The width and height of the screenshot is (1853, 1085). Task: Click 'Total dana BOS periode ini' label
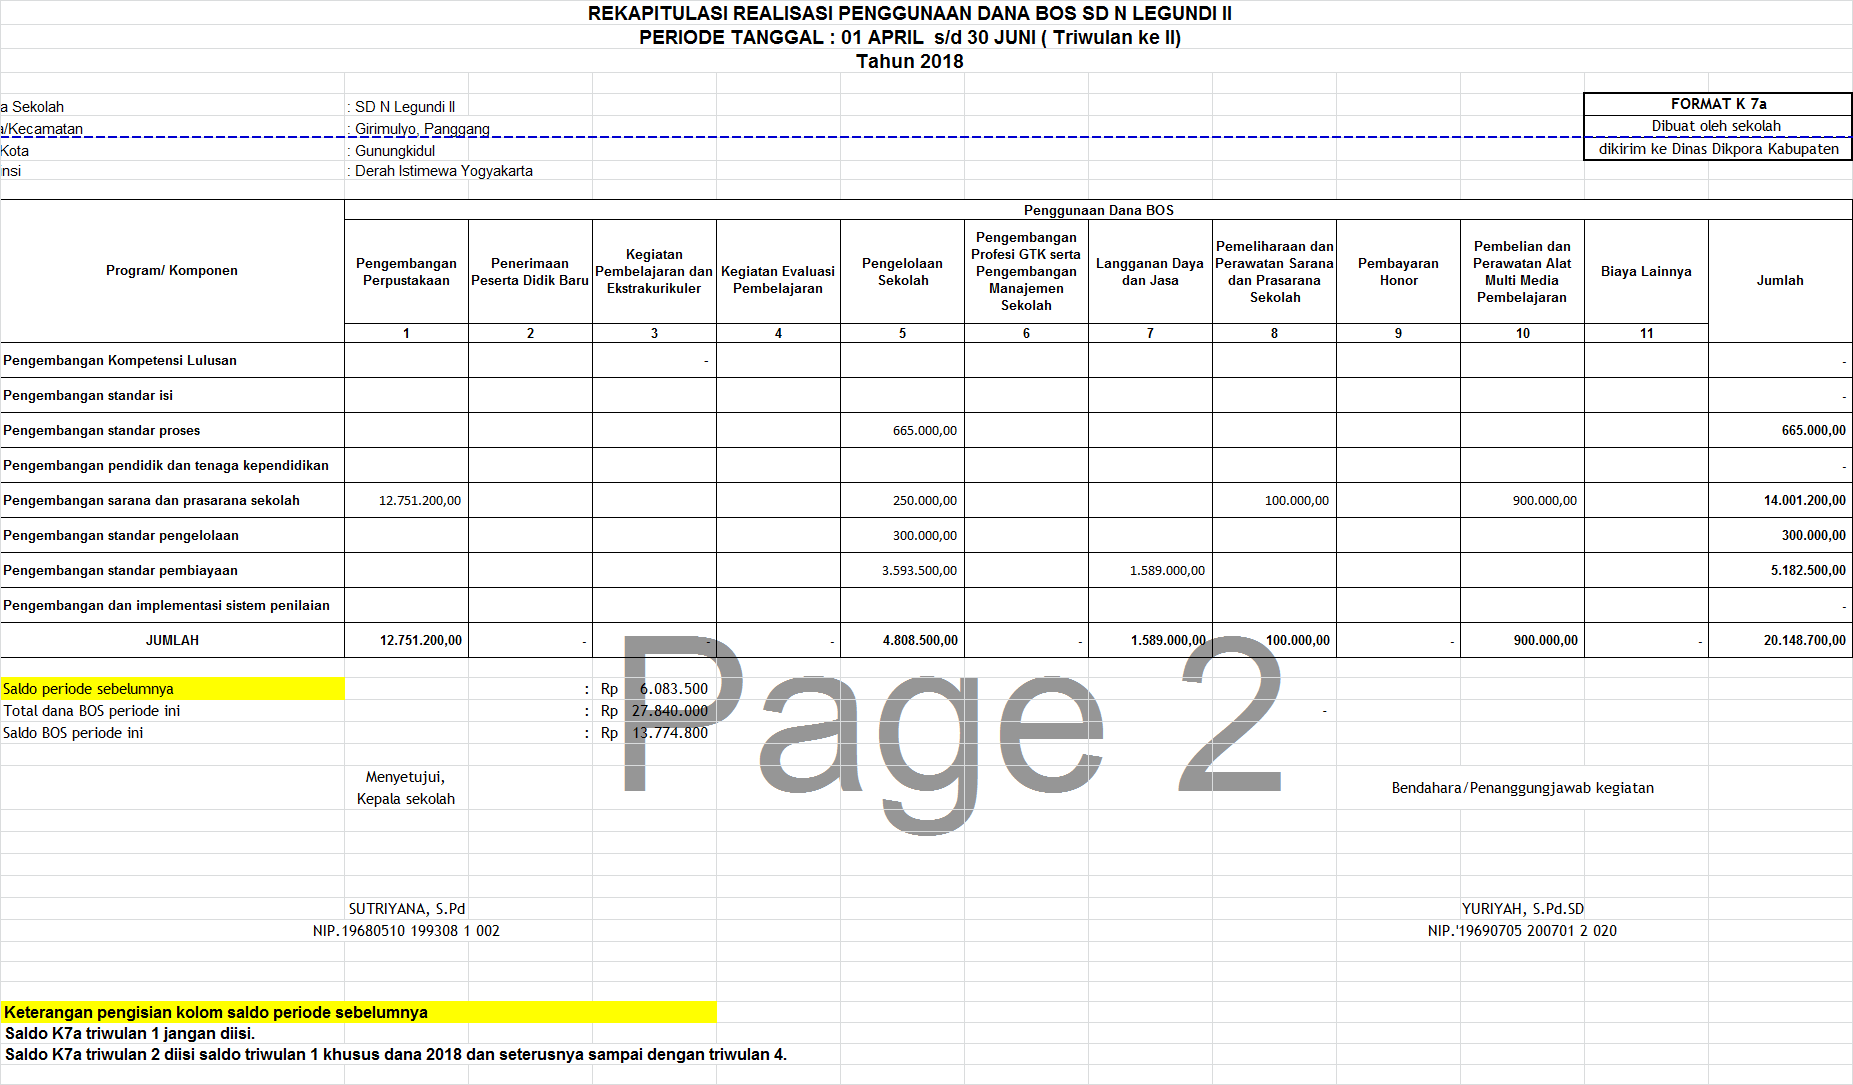coord(91,711)
